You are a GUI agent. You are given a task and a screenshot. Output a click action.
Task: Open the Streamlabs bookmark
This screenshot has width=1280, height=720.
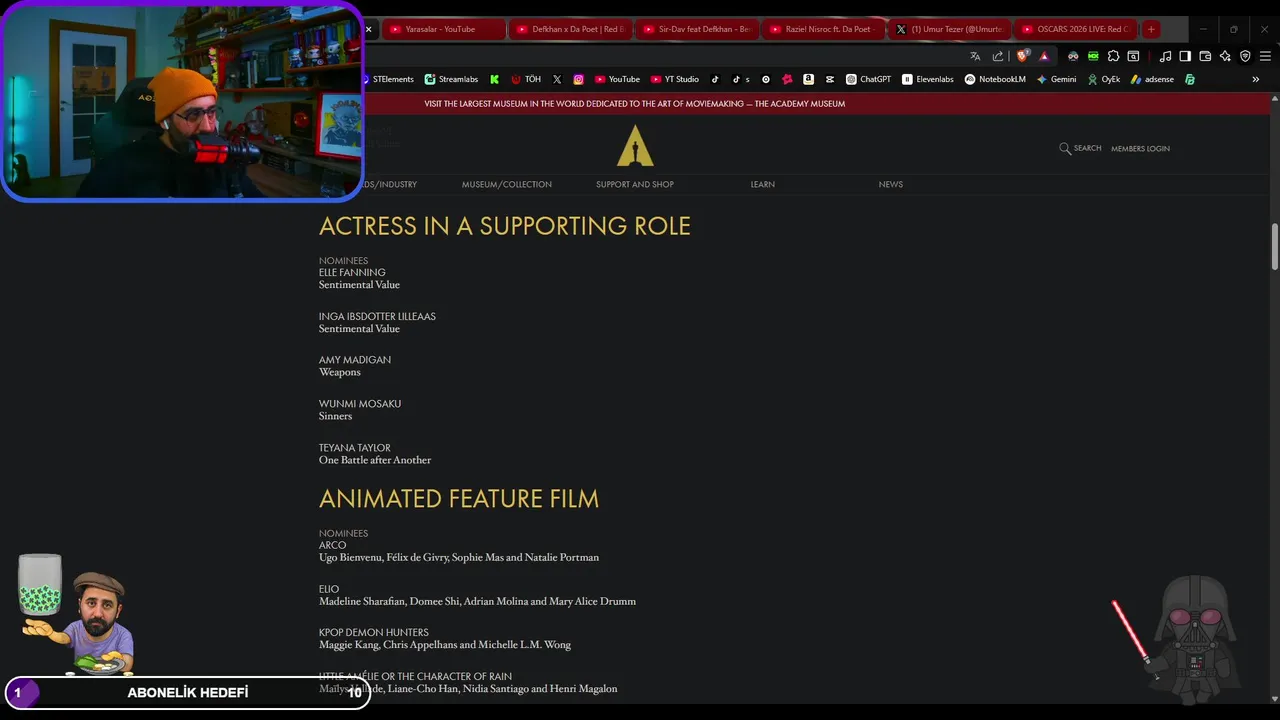pos(451,79)
